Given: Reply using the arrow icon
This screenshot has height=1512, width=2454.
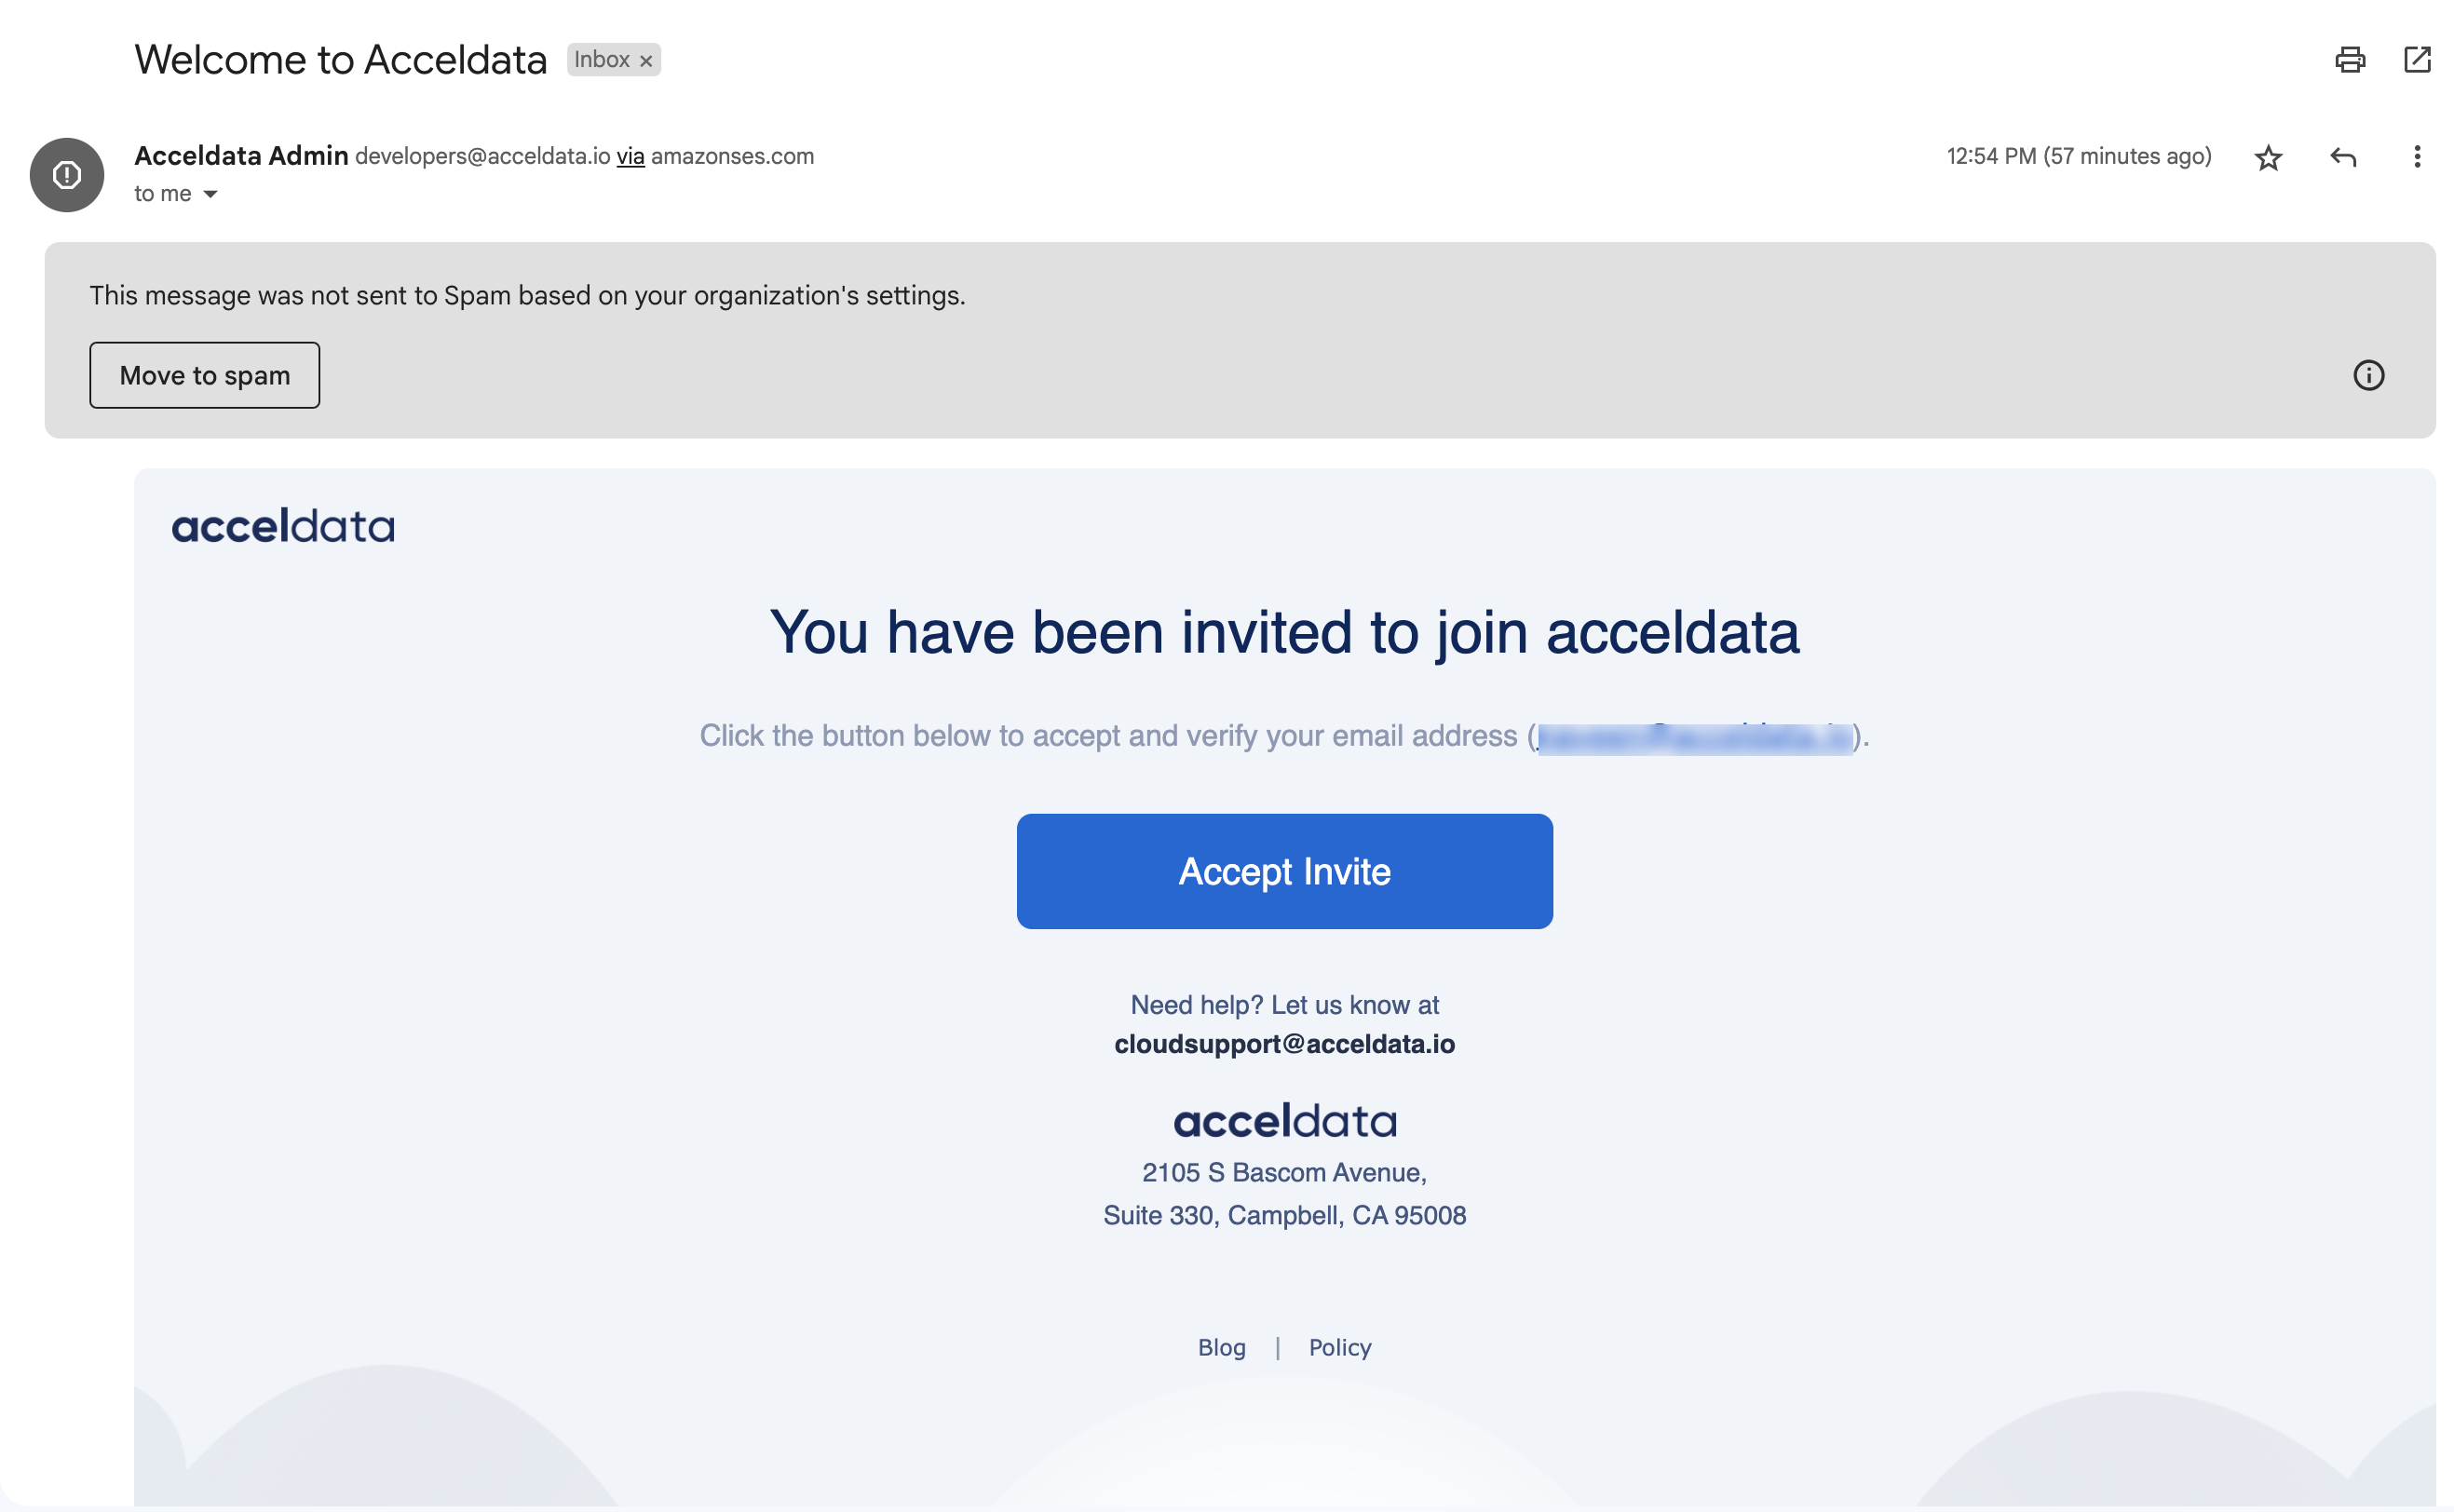Looking at the screenshot, I should click(x=2343, y=157).
